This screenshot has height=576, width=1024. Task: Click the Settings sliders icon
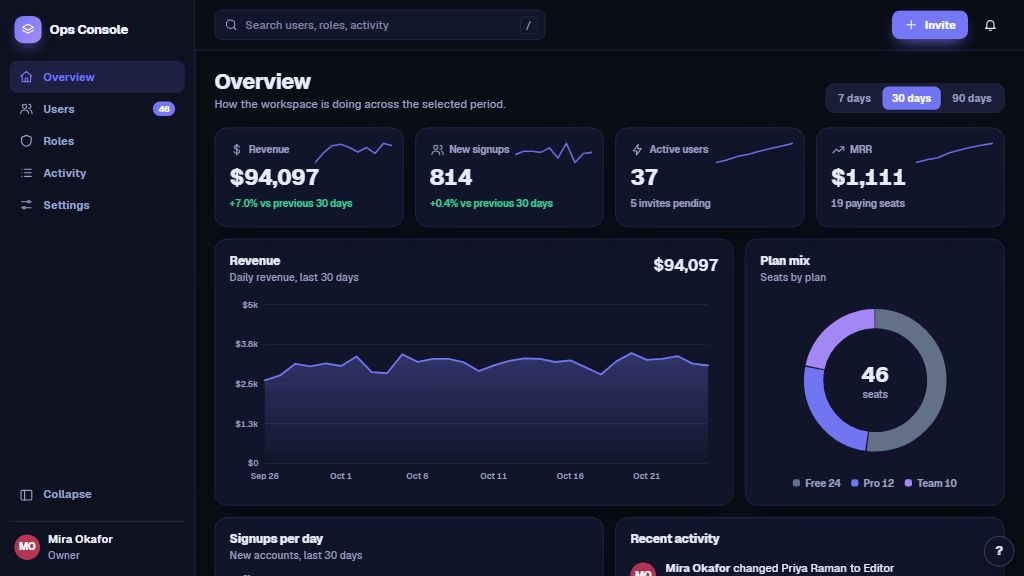26,205
